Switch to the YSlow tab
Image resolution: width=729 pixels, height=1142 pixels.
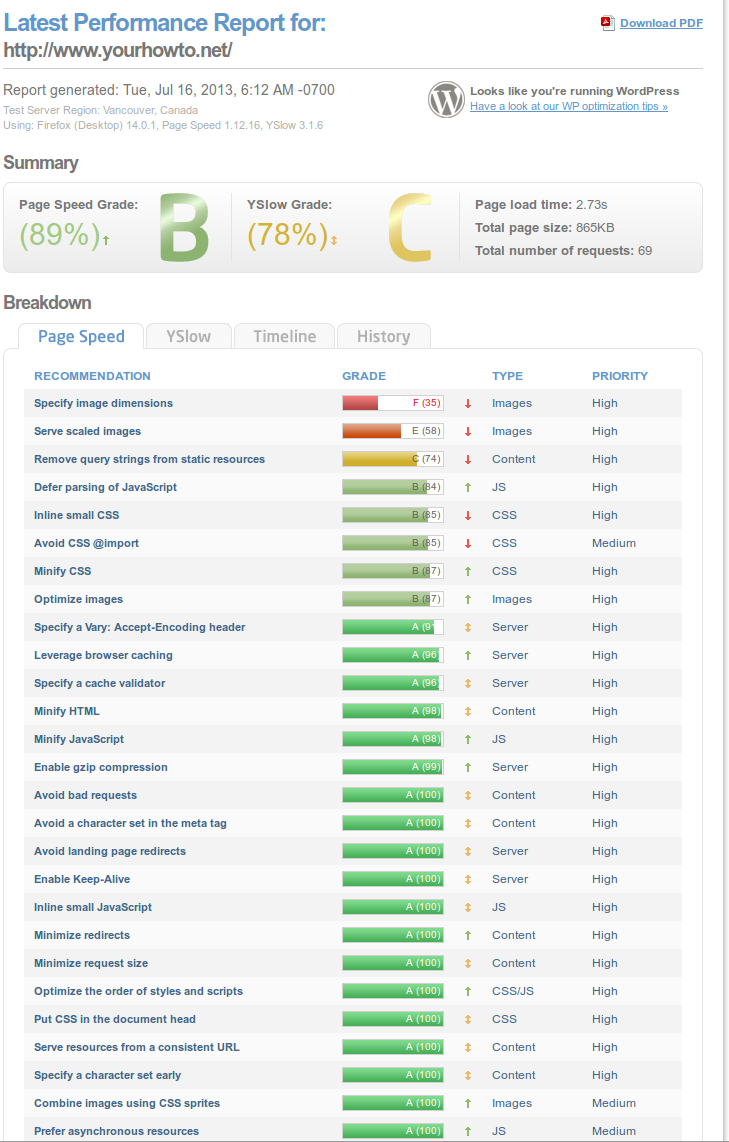(x=189, y=336)
